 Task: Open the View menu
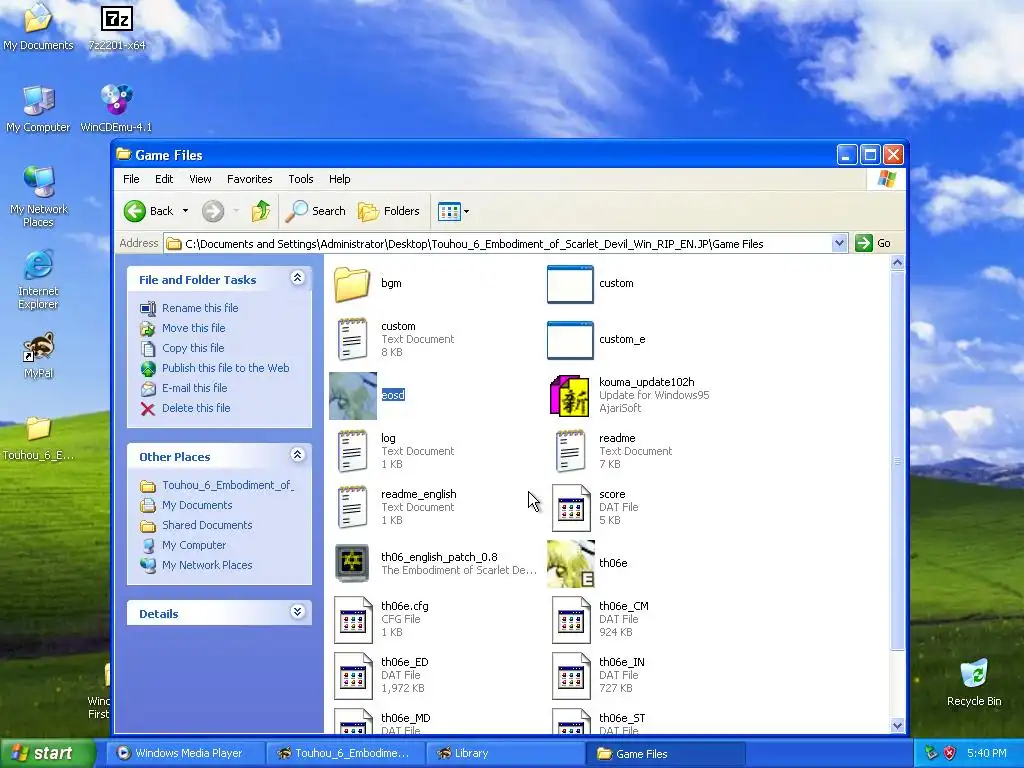coord(200,179)
